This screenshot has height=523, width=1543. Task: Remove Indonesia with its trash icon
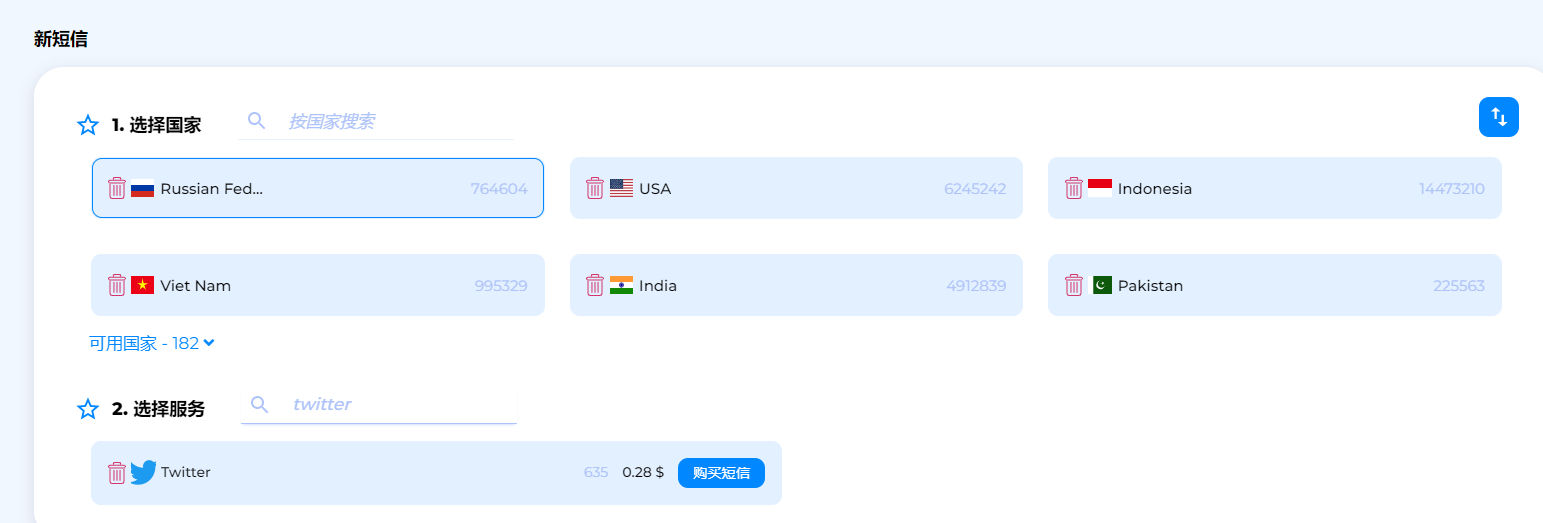1074,188
